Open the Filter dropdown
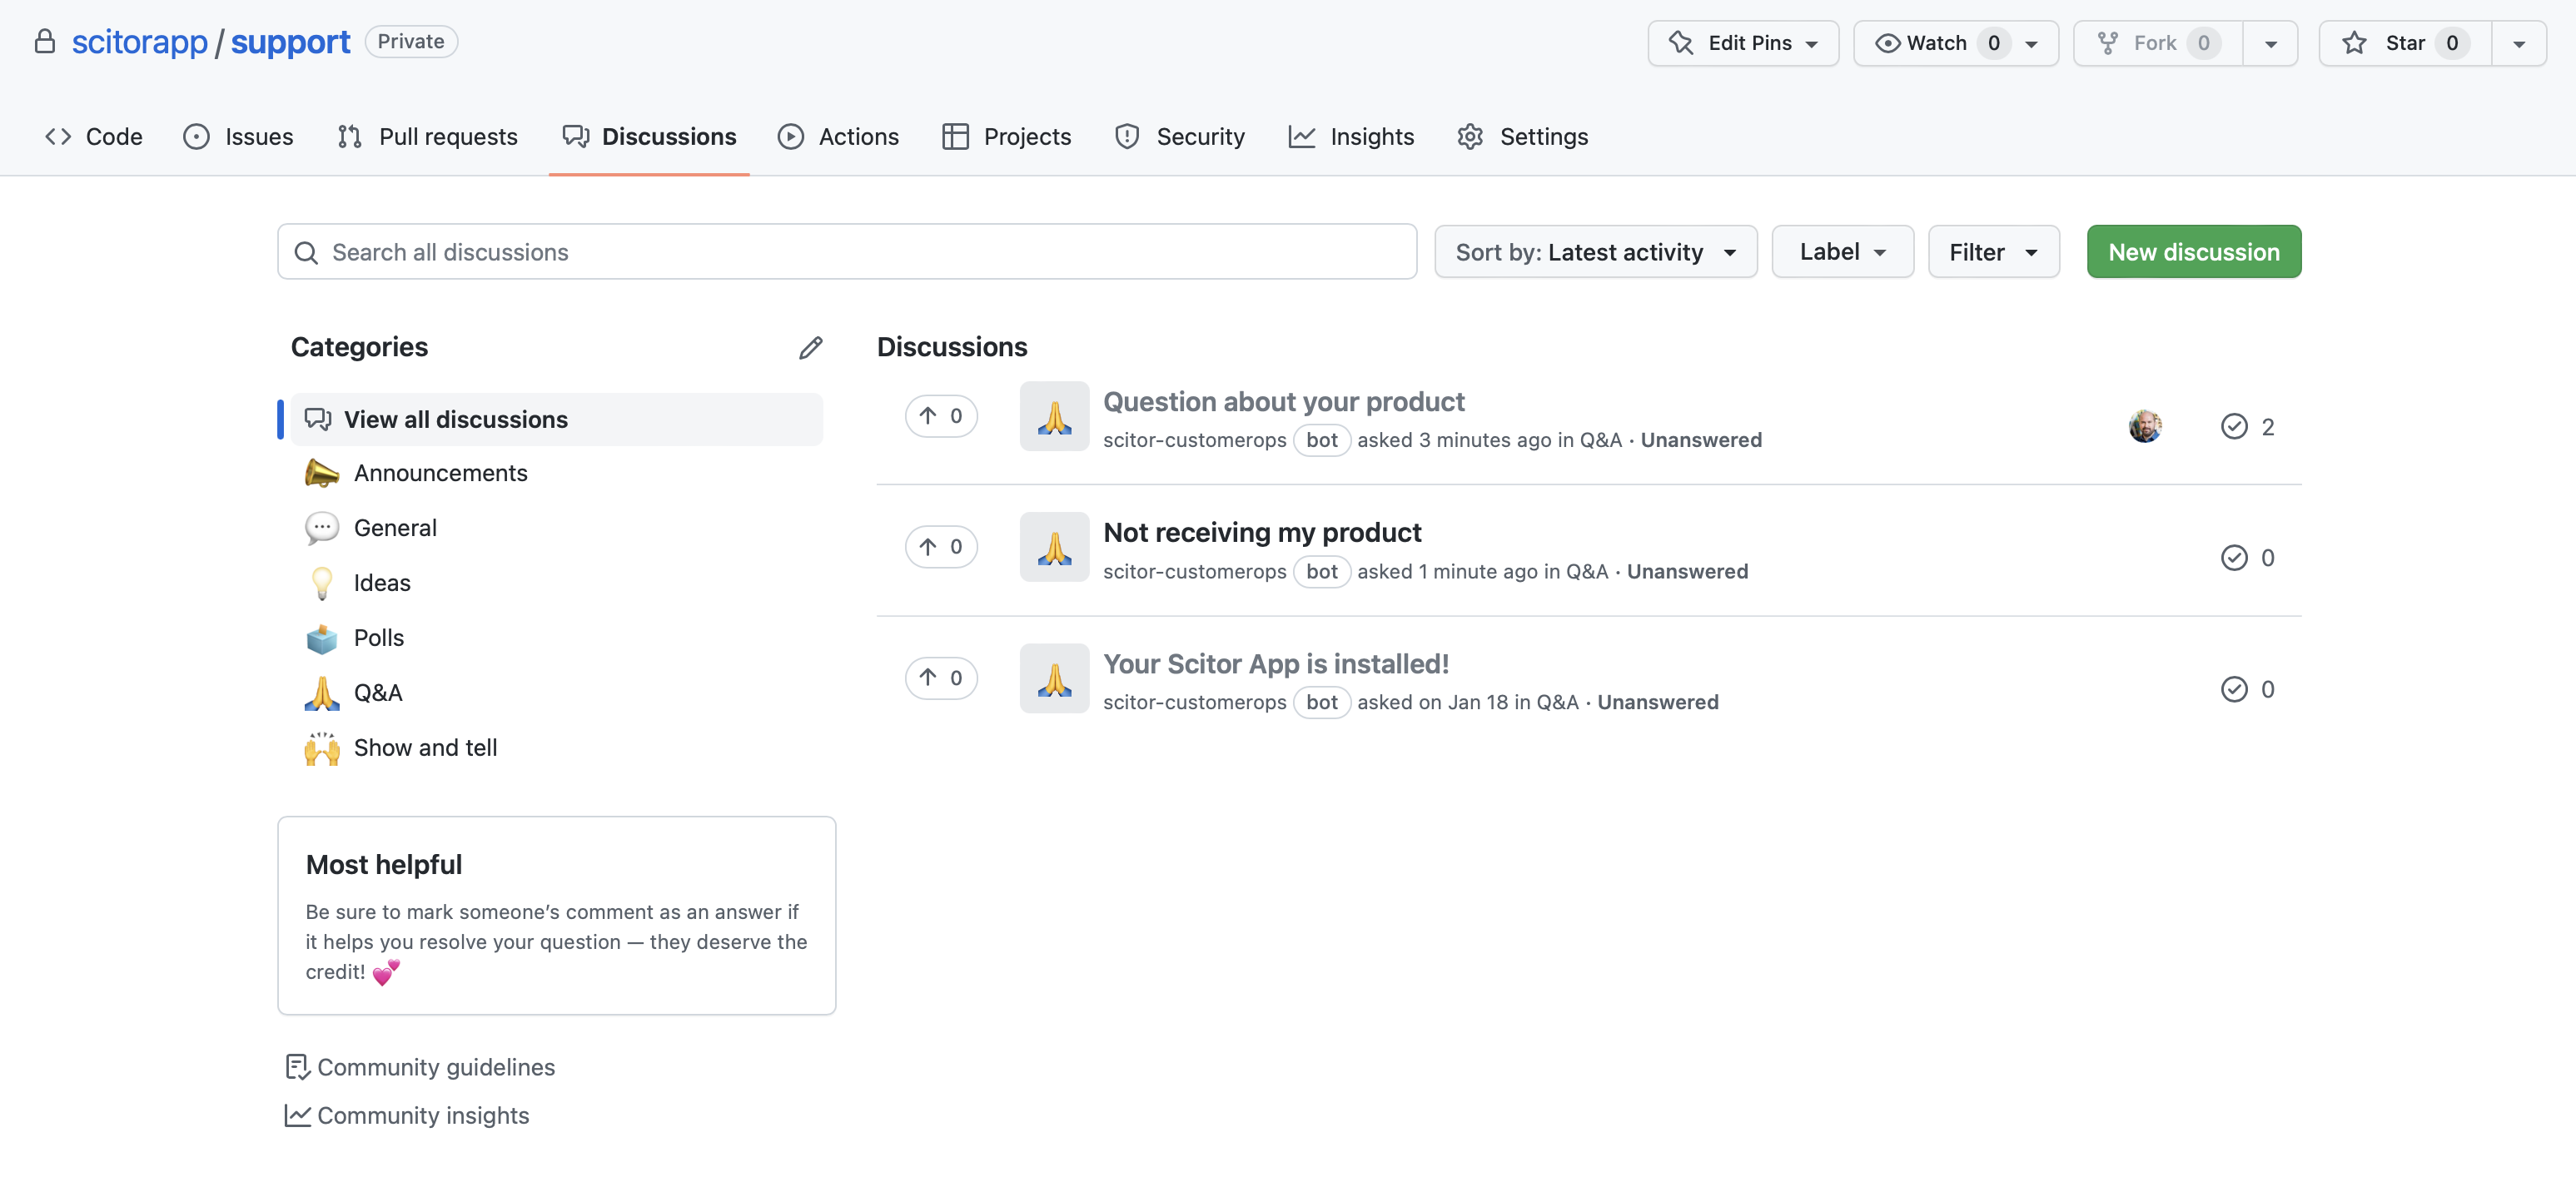This screenshot has height=1197, width=2576. click(x=1993, y=252)
